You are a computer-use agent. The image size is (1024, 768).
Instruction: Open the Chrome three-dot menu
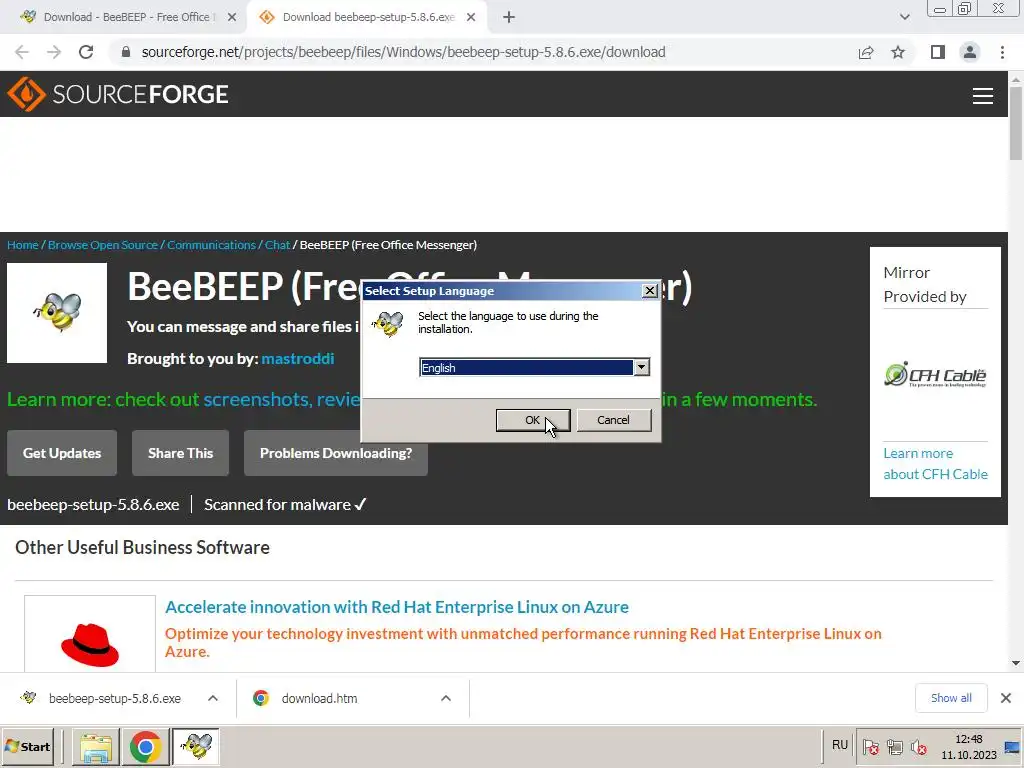click(x=1002, y=52)
